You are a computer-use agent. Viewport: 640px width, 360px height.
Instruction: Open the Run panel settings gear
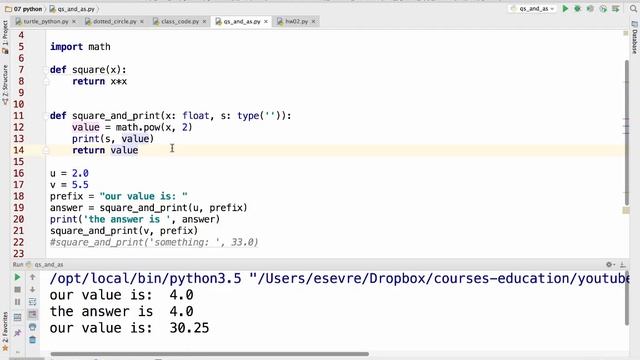(x=610, y=264)
